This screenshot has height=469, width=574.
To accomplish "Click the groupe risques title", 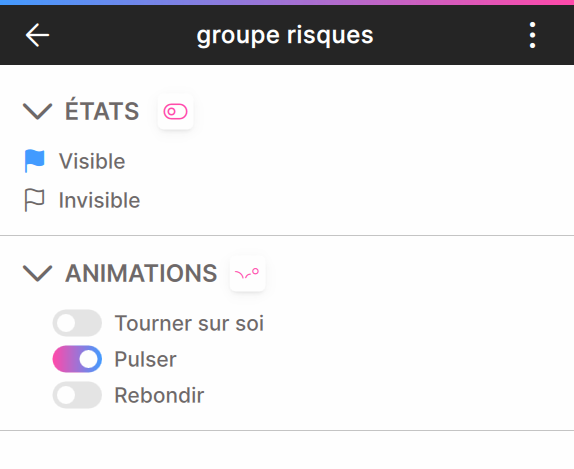I will [285, 36].
